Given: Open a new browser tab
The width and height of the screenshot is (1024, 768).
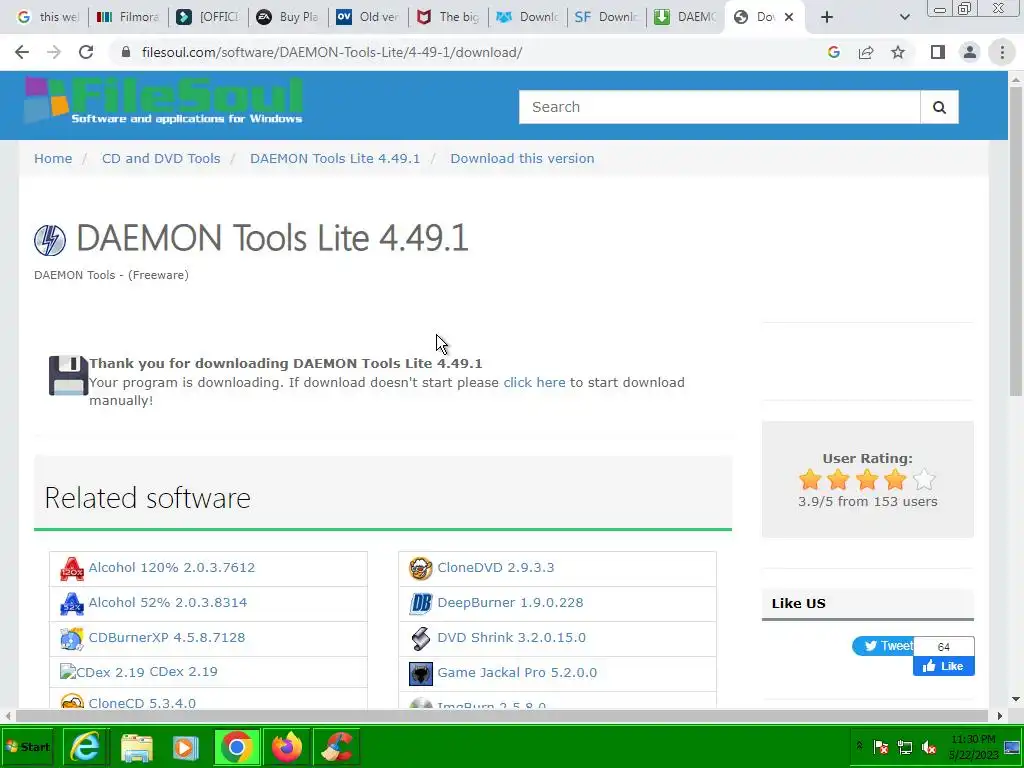Looking at the screenshot, I should point(827,17).
